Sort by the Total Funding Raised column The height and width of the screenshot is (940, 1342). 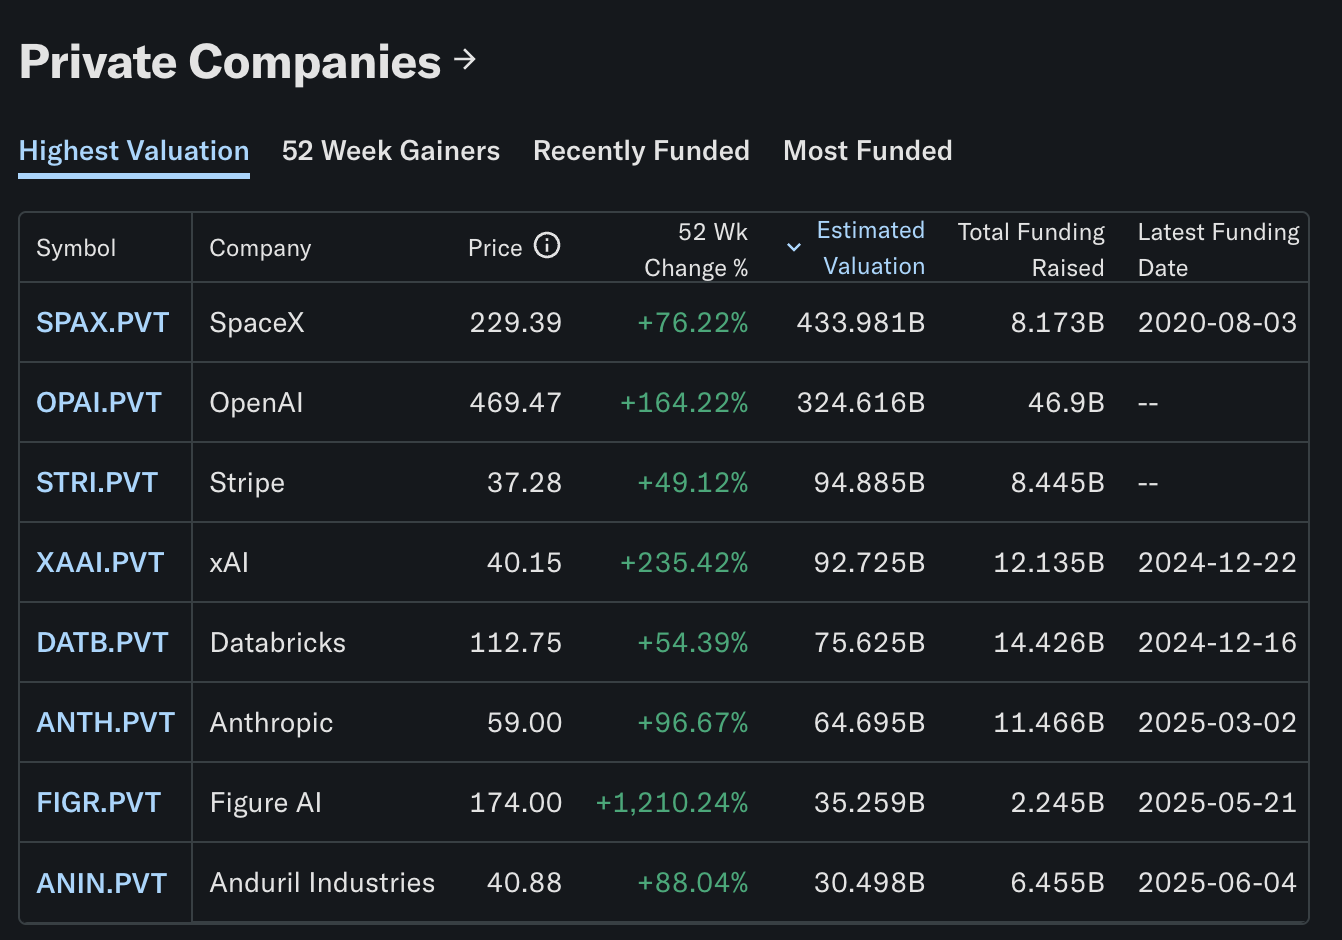(1031, 249)
